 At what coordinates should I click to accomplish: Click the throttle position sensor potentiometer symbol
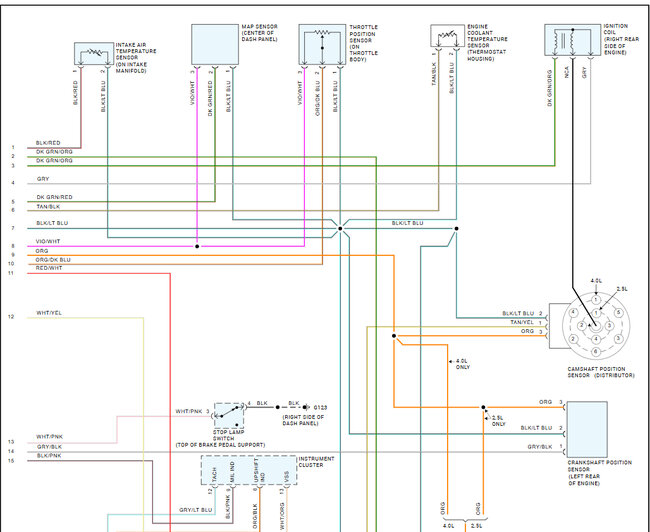[322, 44]
